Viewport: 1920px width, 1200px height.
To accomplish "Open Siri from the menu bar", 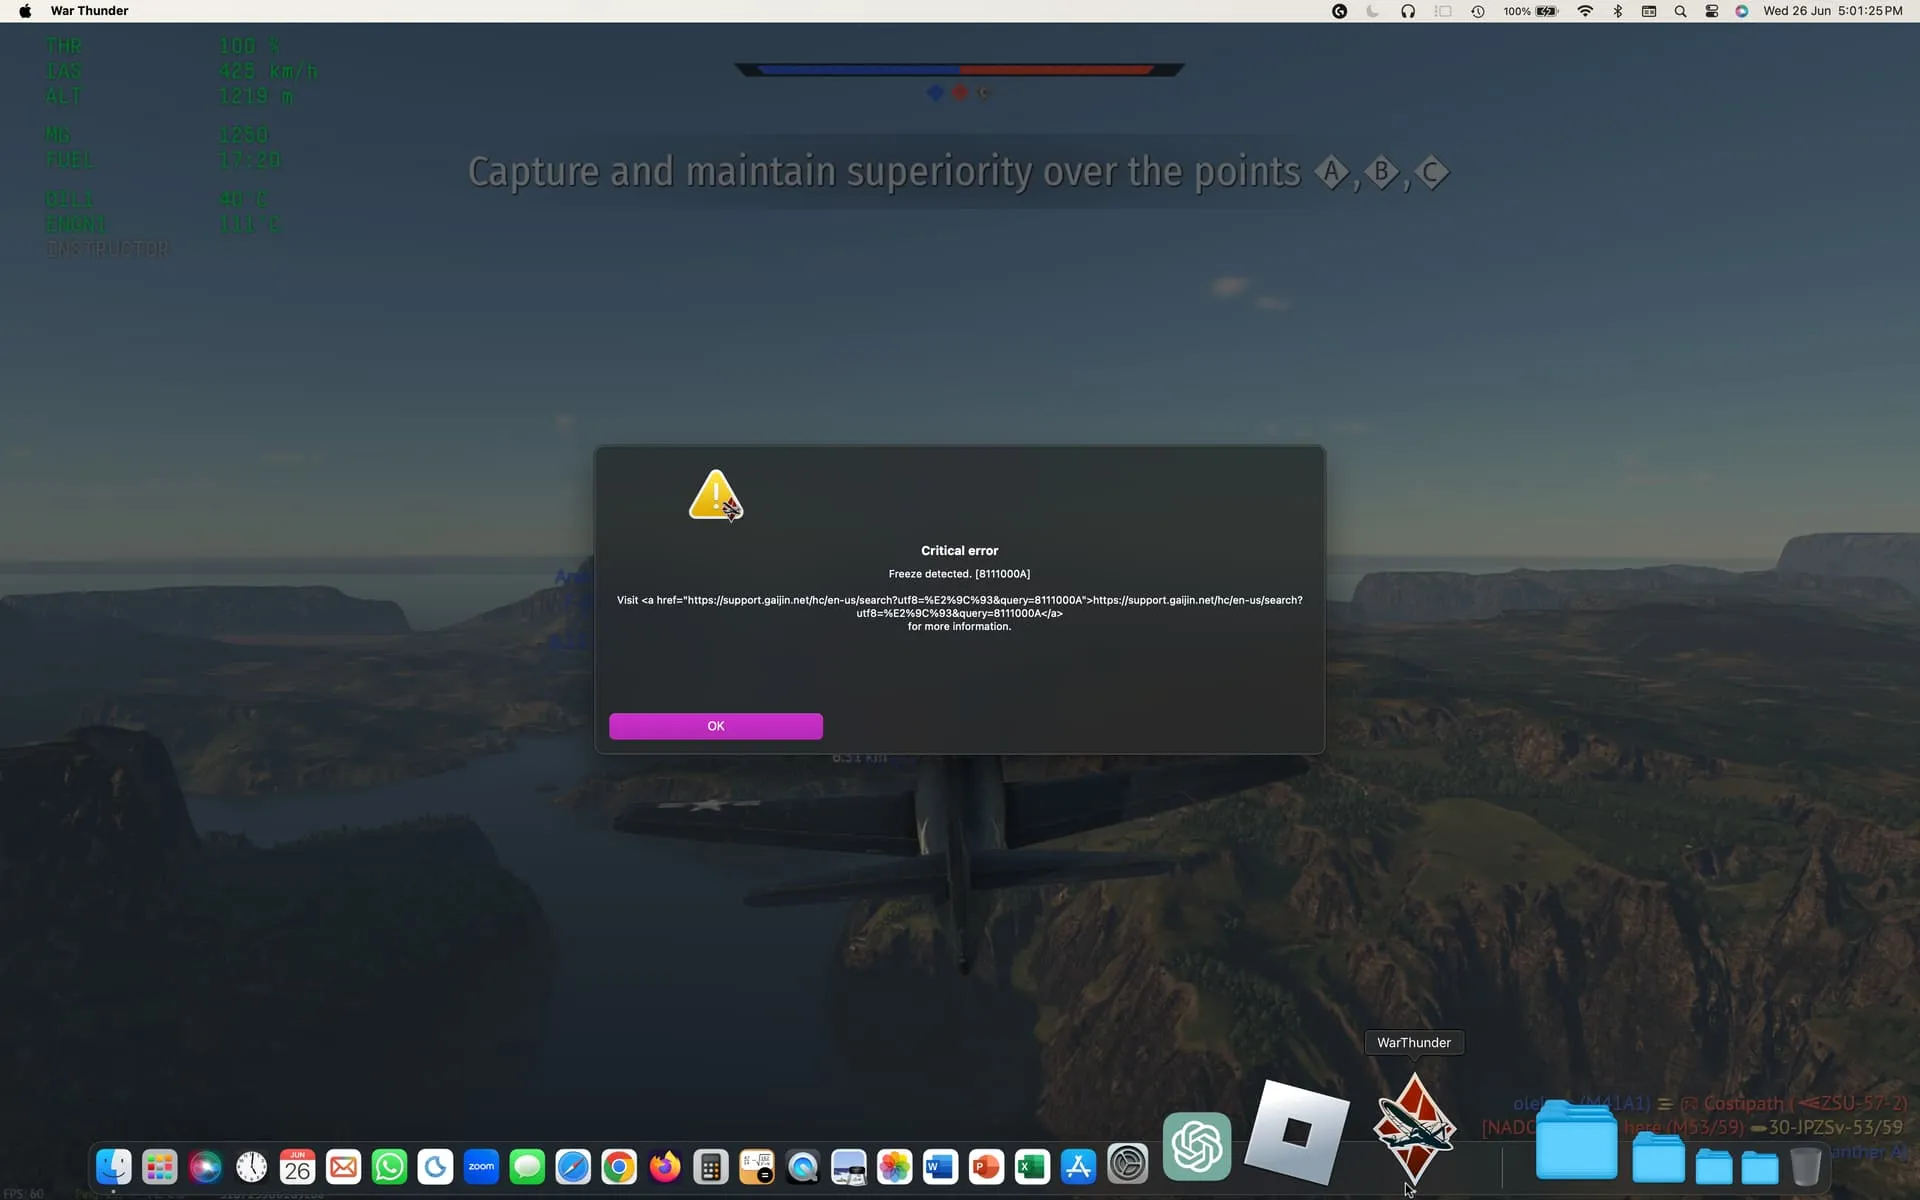I will (1742, 11).
